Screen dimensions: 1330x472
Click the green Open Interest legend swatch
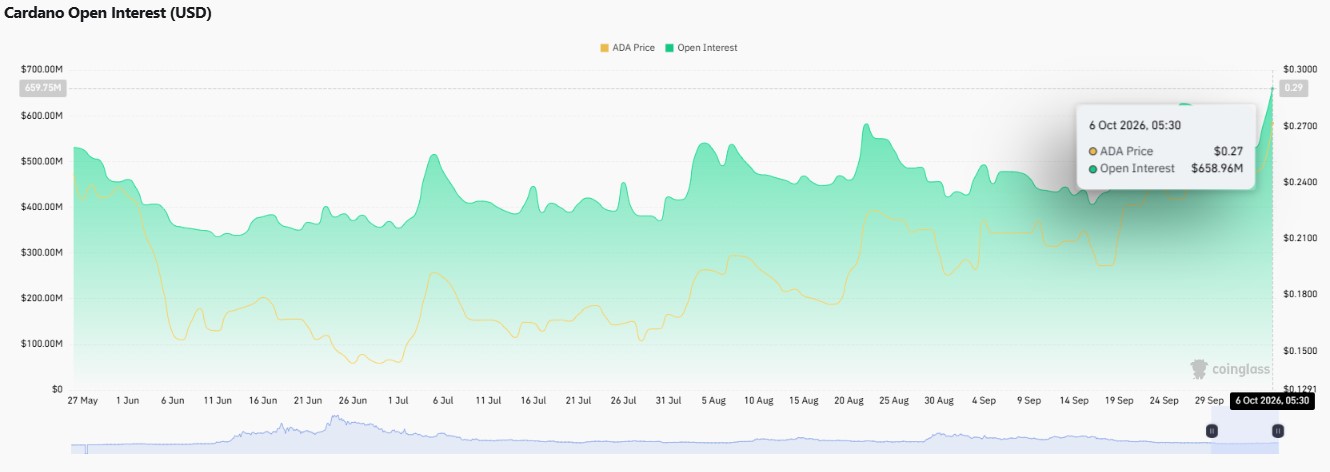click(x=668, y=48)
